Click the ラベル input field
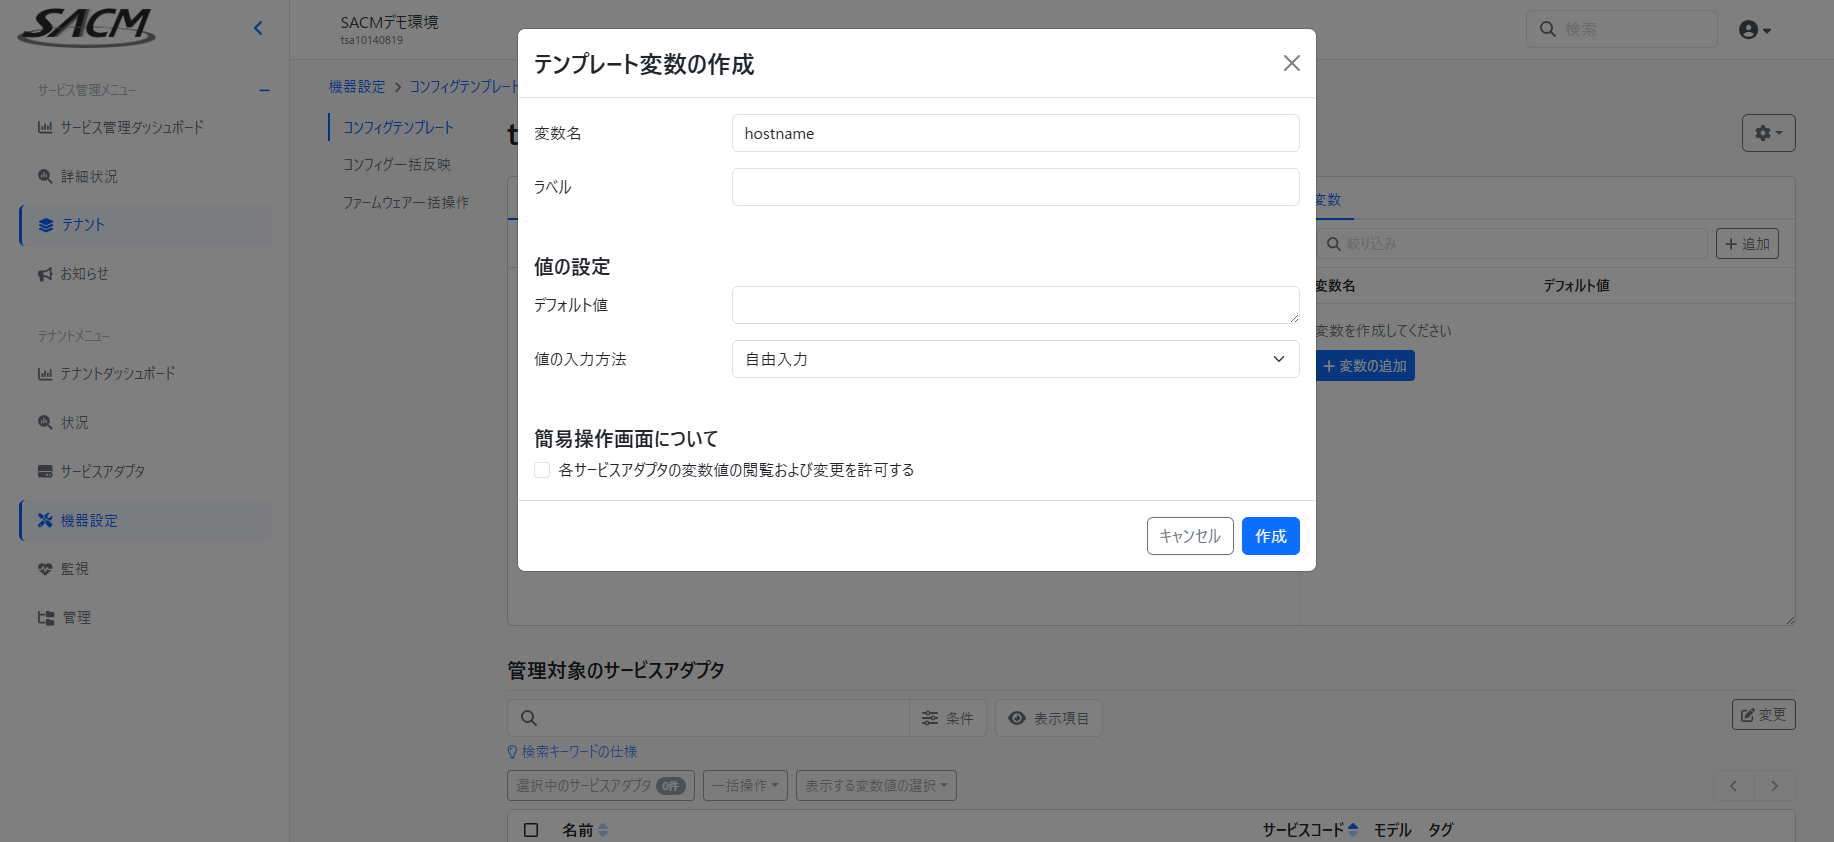The height and width of the screenshot is (842, 1834). pyautogui.click(x=1015, y=187)
